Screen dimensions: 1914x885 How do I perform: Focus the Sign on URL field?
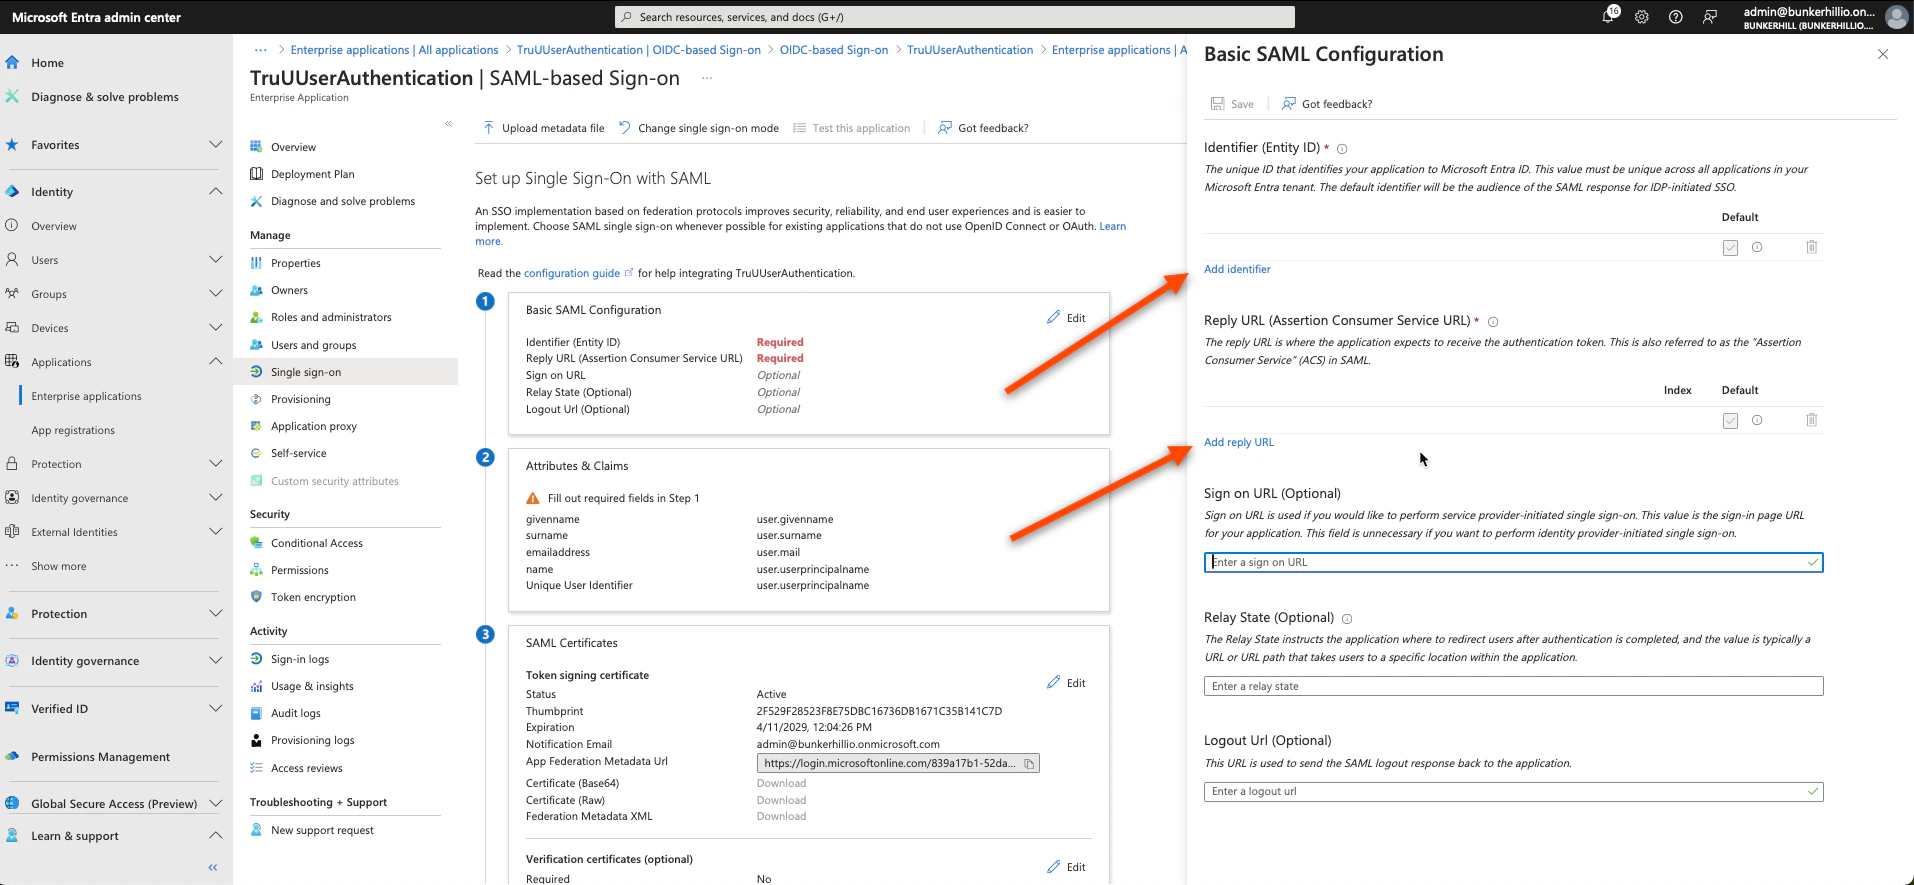click(1513, 562)
